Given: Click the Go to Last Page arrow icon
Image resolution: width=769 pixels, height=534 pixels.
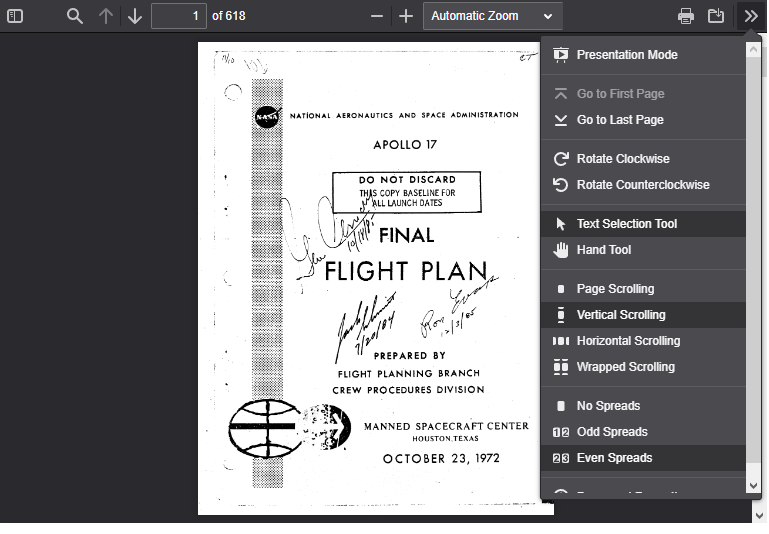Looking at the screenshot, I should 561,120.
